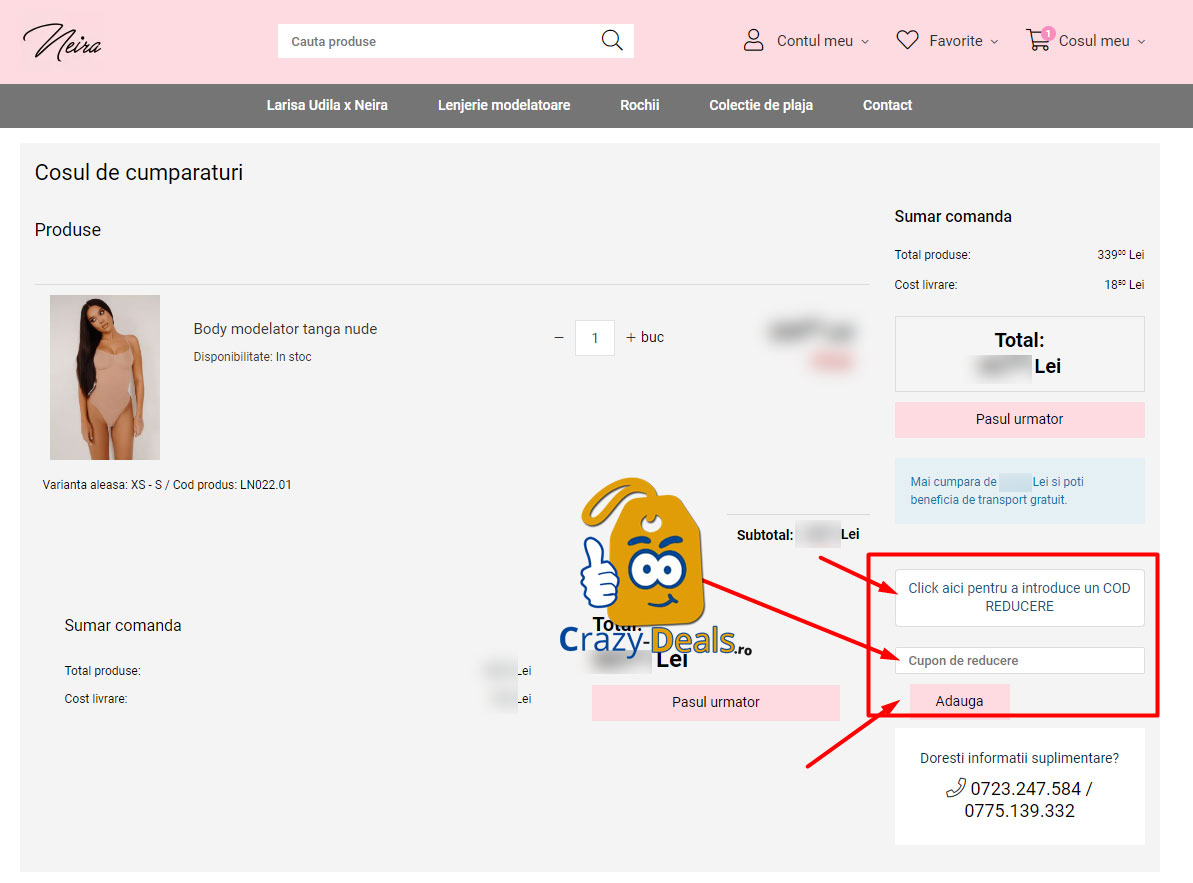Open Larisa Udila x Neira menu
The height and width of the screenshot is (883, 1193).
tap(327, 105)
